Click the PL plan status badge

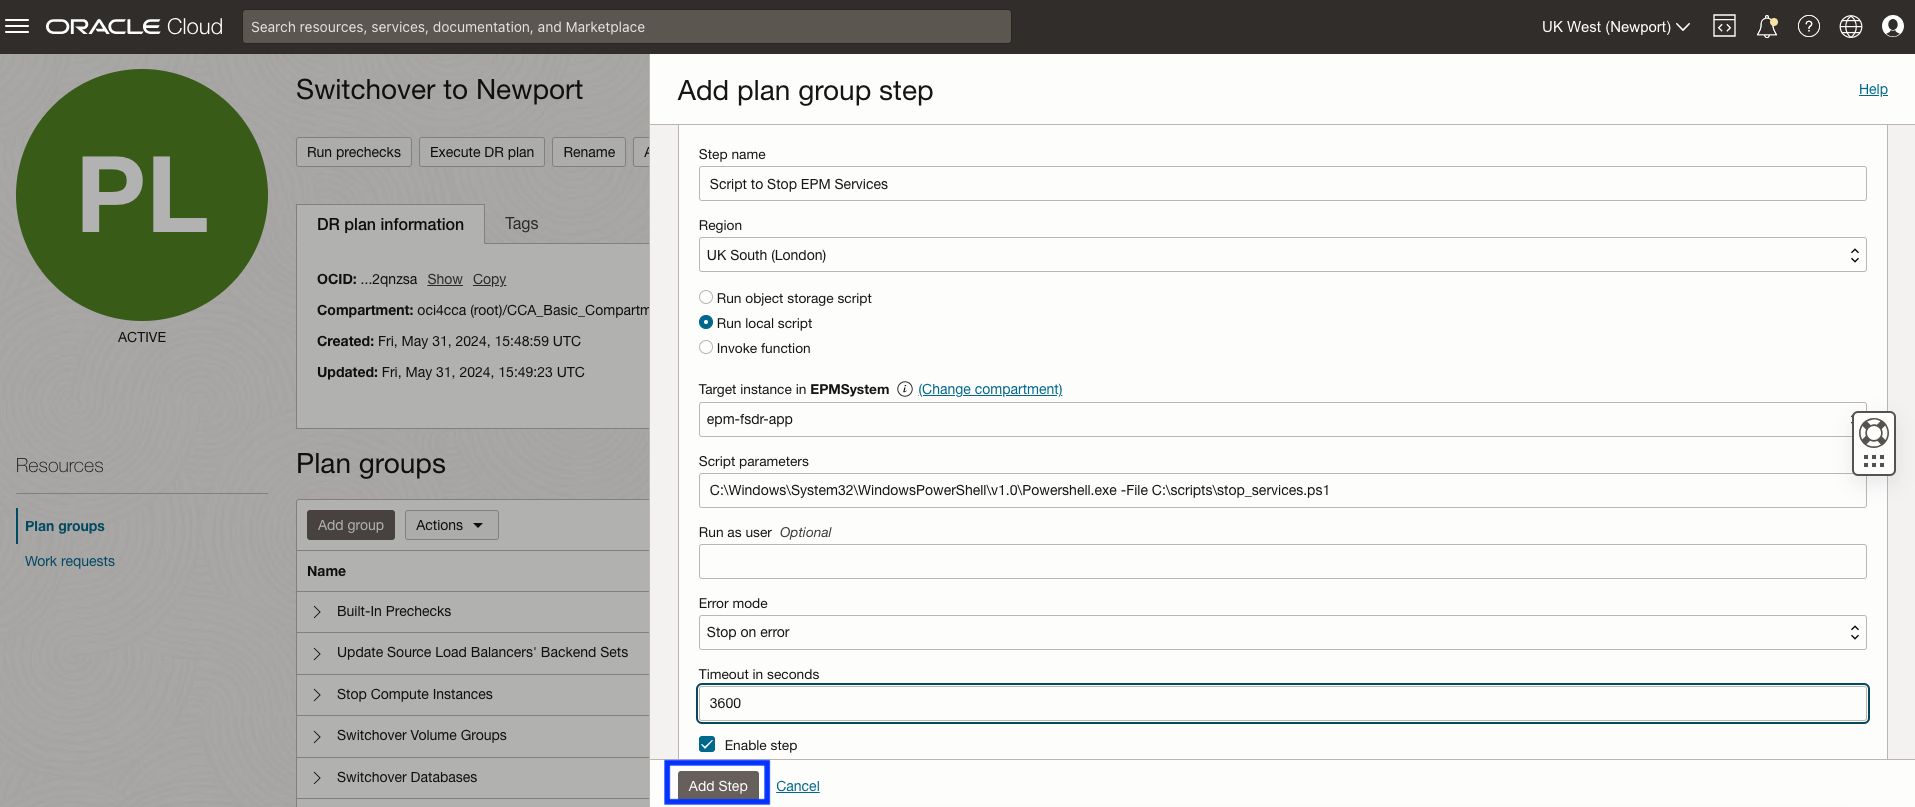[142, 195]
